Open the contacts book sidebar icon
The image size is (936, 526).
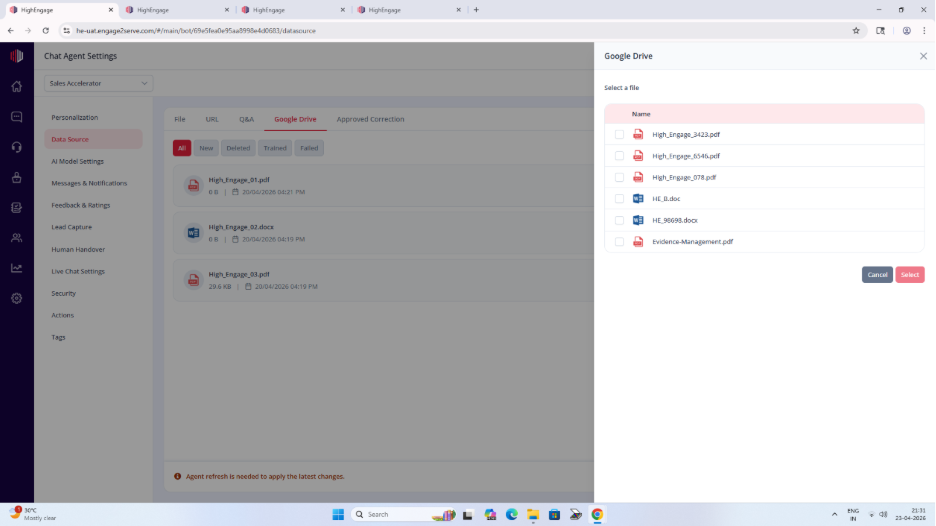[17, 208]
